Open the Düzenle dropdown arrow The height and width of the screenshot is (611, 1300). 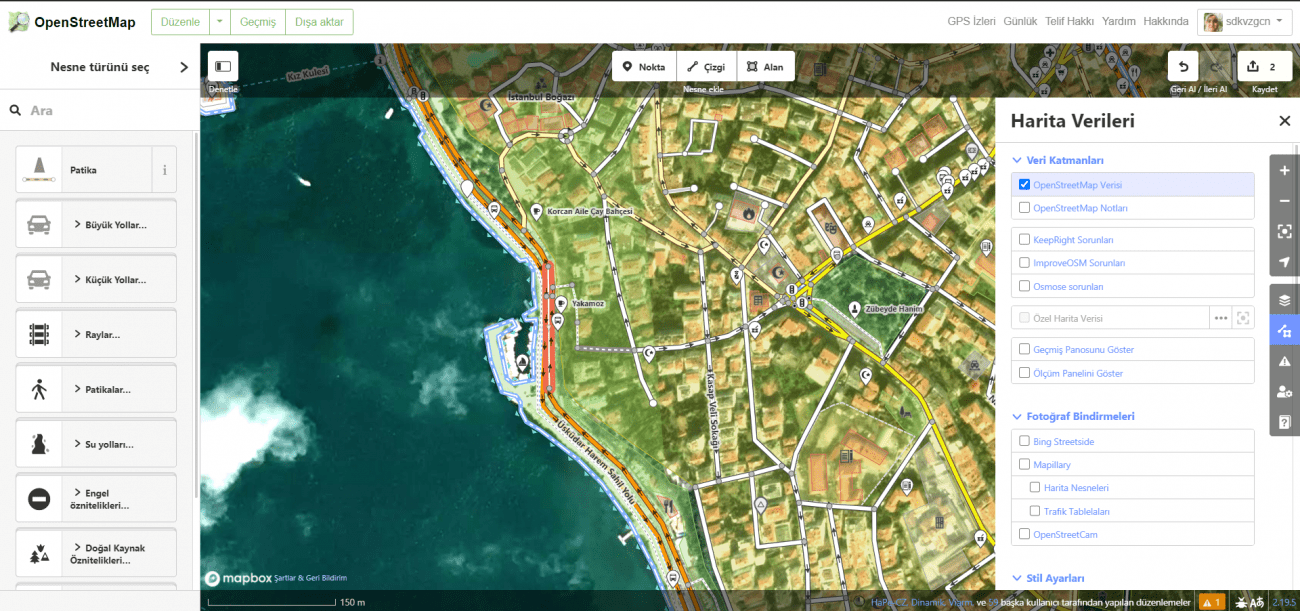click(219, 22)
